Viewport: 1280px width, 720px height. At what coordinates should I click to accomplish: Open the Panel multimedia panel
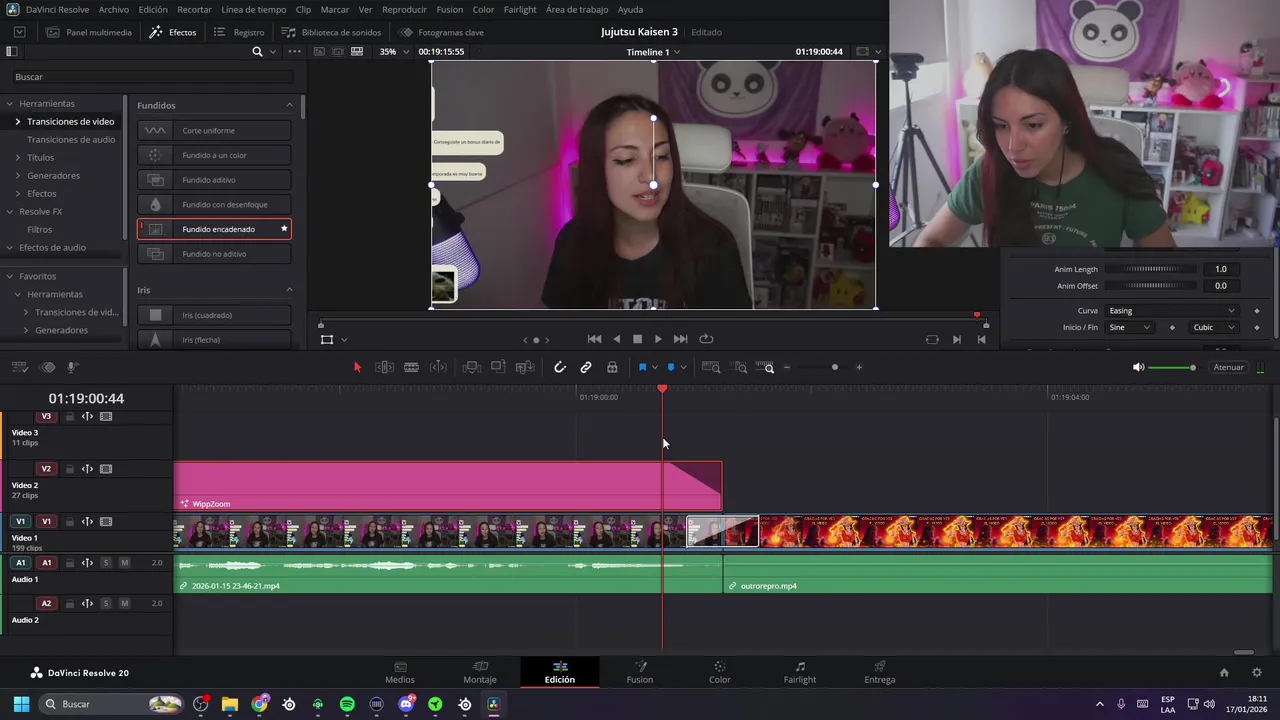(x=88, y=32)
